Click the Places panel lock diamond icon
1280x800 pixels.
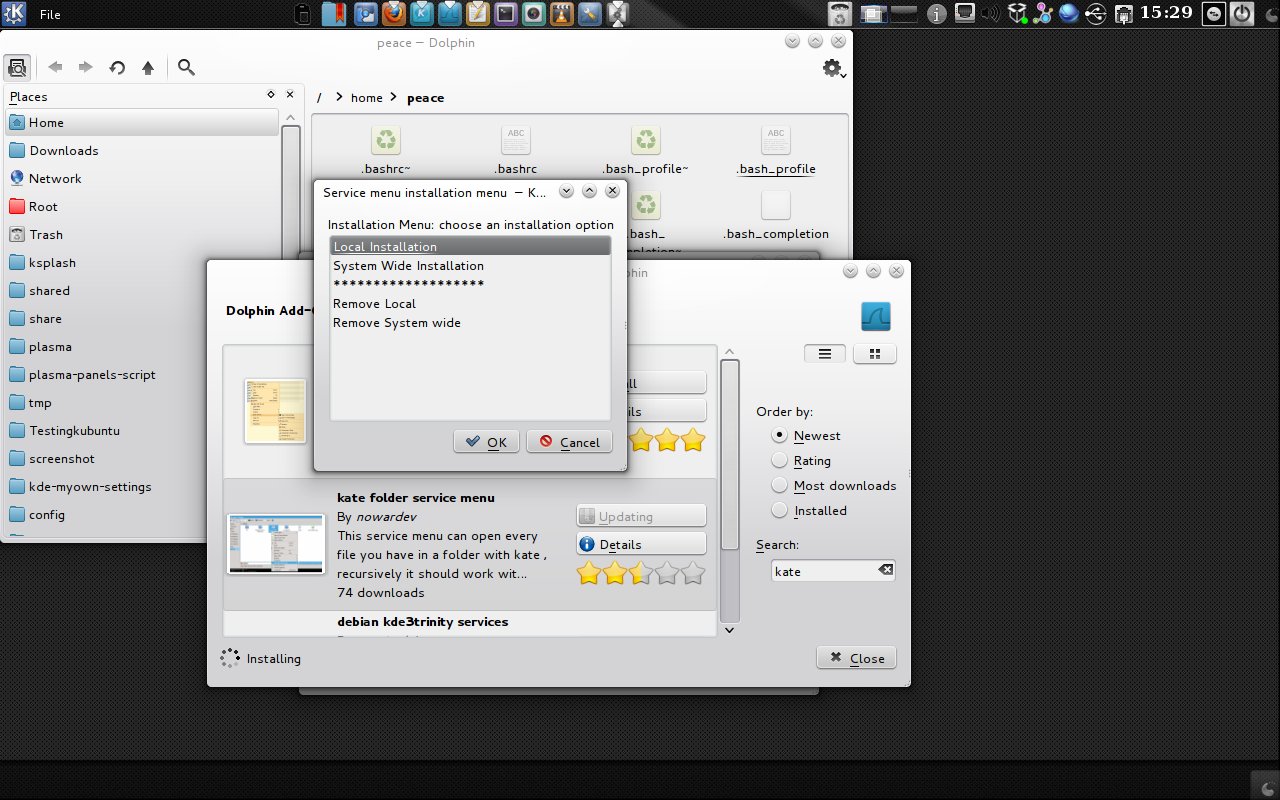(271, 95)
